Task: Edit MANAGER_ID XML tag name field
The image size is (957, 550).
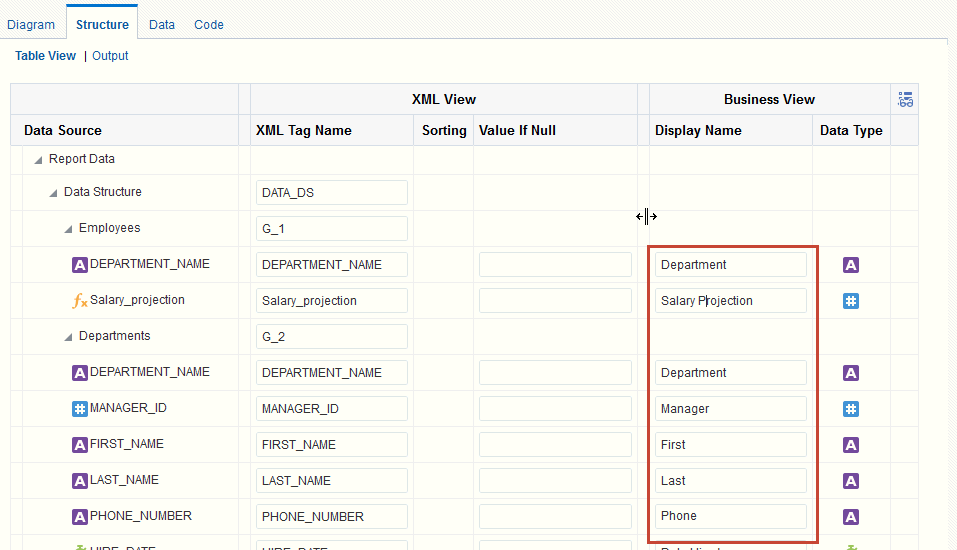Action: 331,408
